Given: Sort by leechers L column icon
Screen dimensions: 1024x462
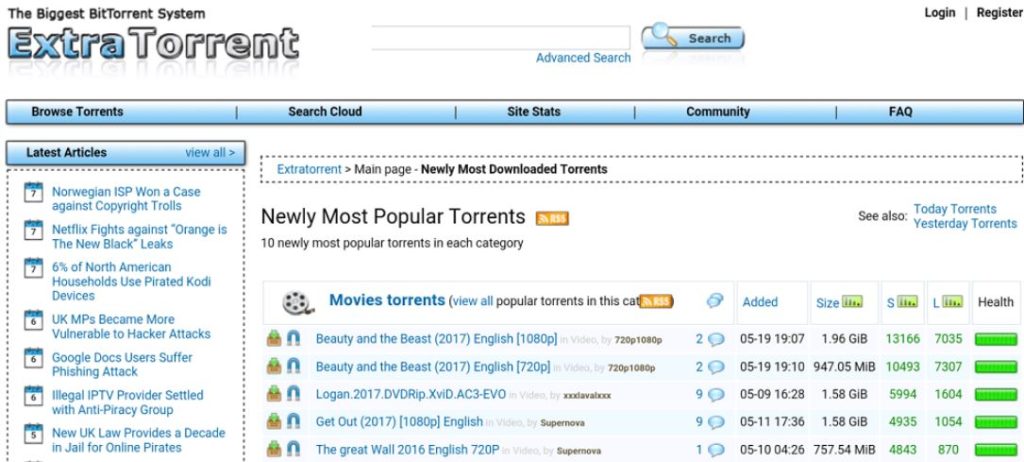Looking at the screenshot, I should [953, 302].
